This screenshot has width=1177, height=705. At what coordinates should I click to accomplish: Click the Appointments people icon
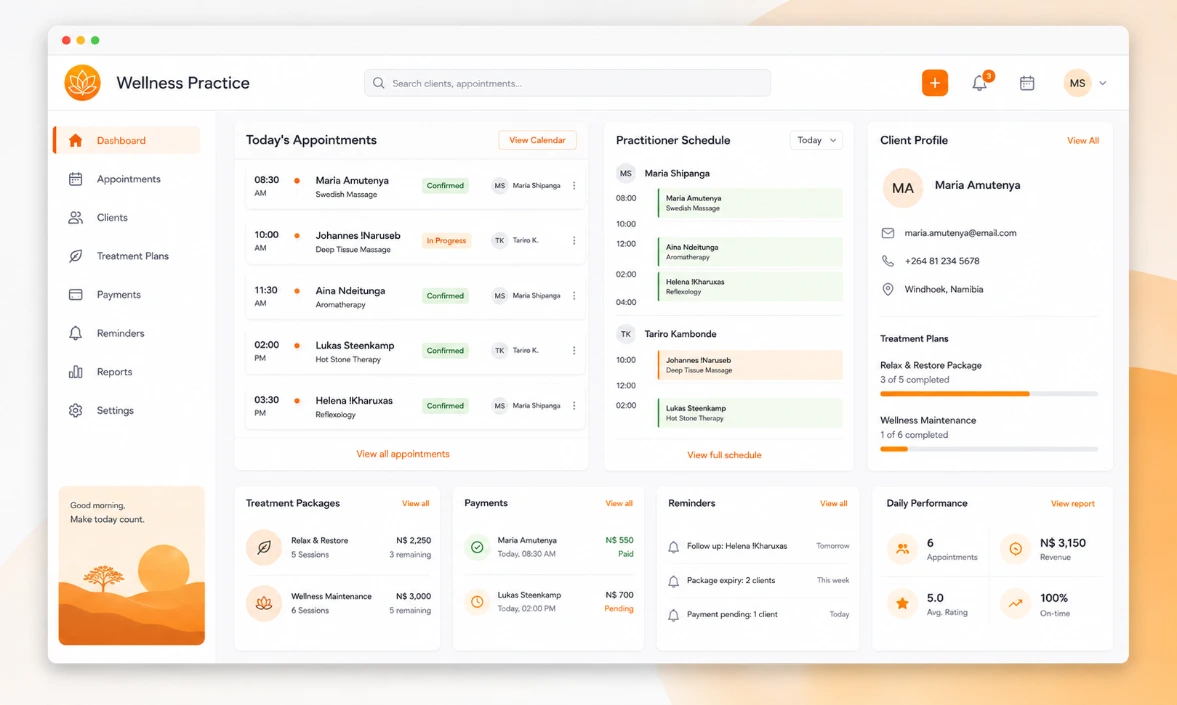coord(902,549)
